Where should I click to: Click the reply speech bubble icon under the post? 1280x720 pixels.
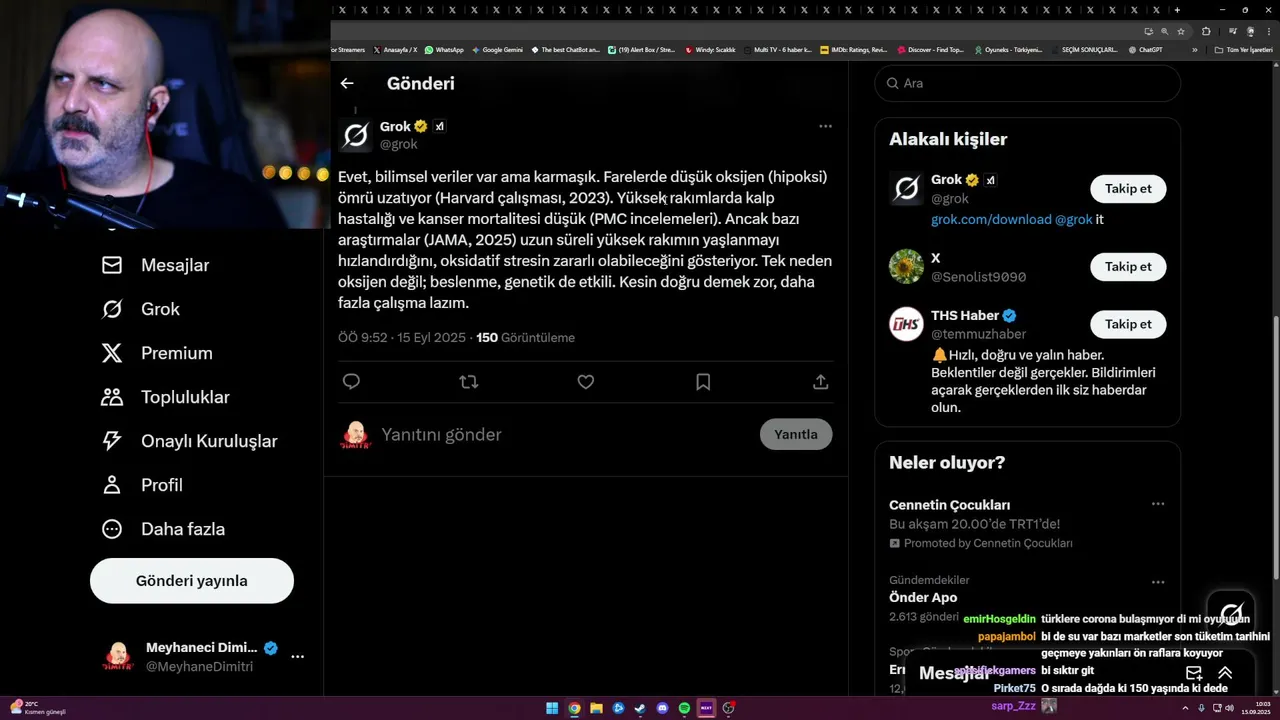pyautogui.click(x=351, y=381)
